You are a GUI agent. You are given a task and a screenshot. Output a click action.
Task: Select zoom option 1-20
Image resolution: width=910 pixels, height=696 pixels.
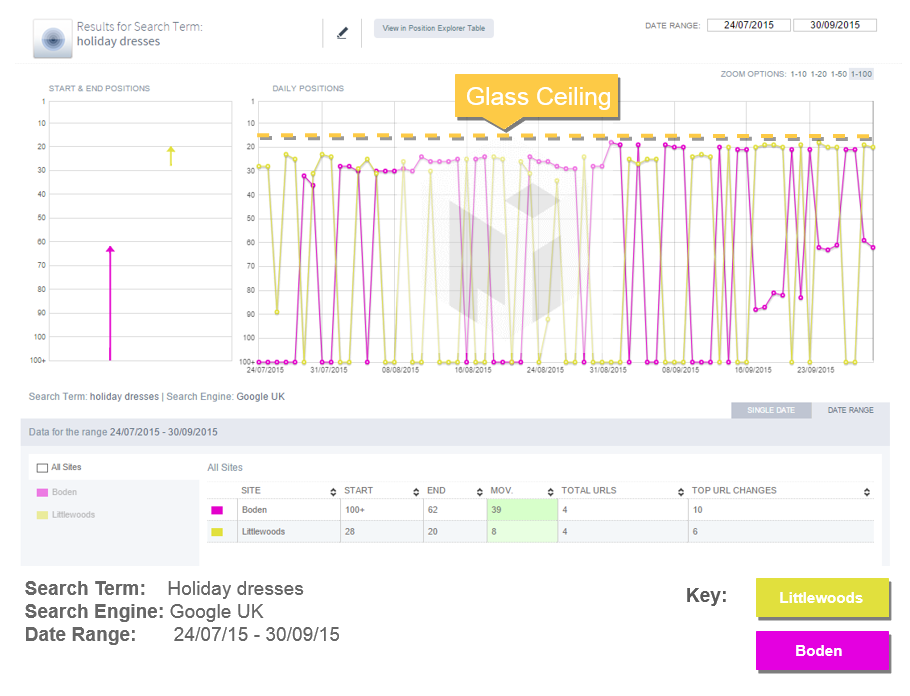(819, 74)
